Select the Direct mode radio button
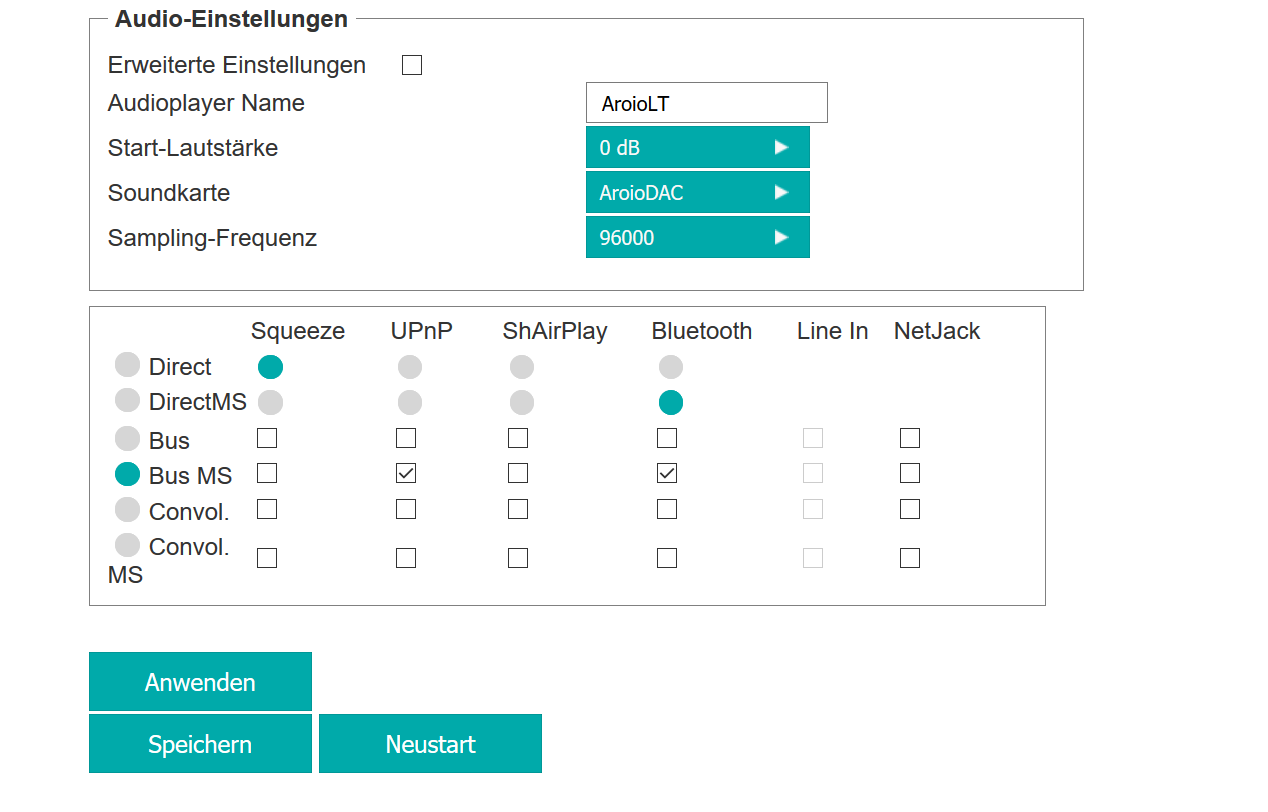1268x812 pixels. (x=127, y=365)
